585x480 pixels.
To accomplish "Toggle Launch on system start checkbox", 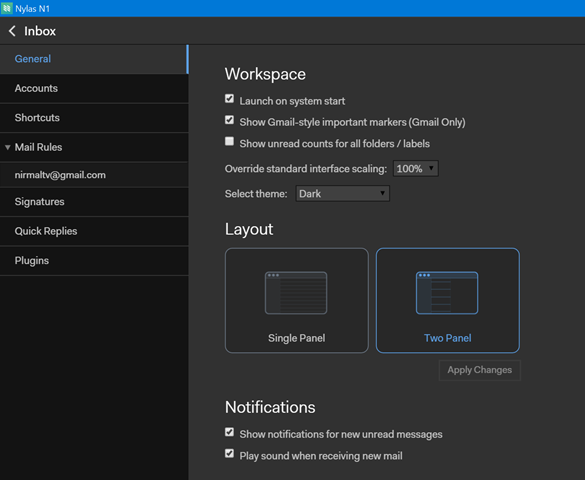I will 229,99.
